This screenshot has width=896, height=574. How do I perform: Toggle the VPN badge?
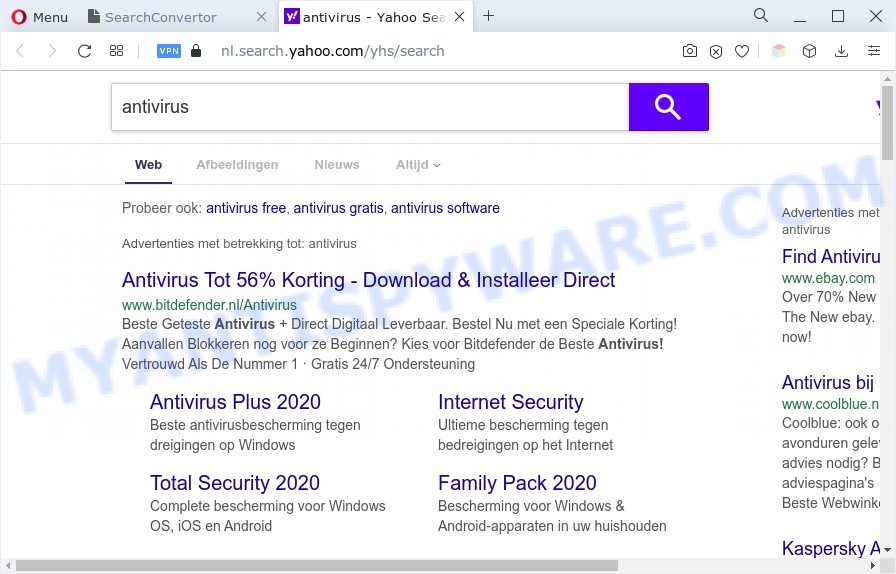(169, 51)
